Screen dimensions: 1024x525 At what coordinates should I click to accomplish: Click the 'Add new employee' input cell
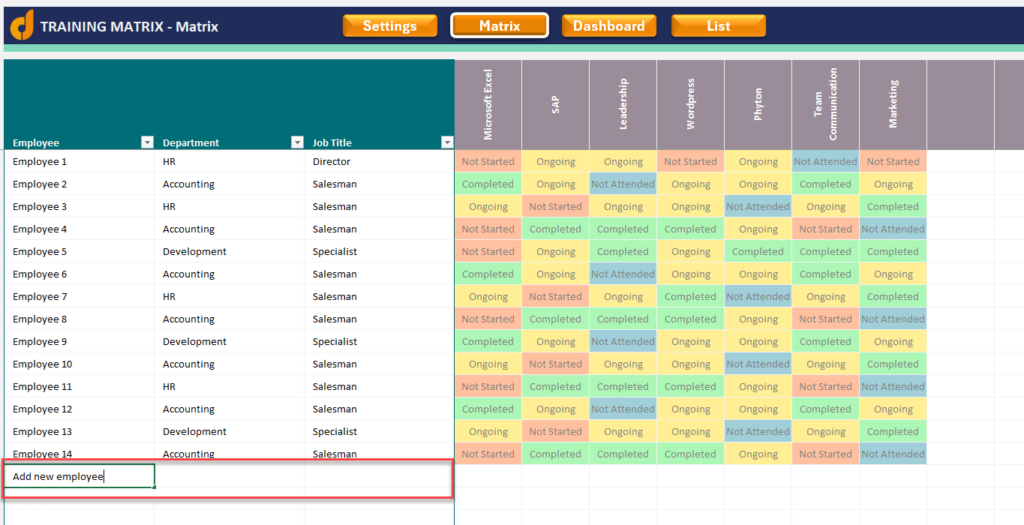pos(80,476)
